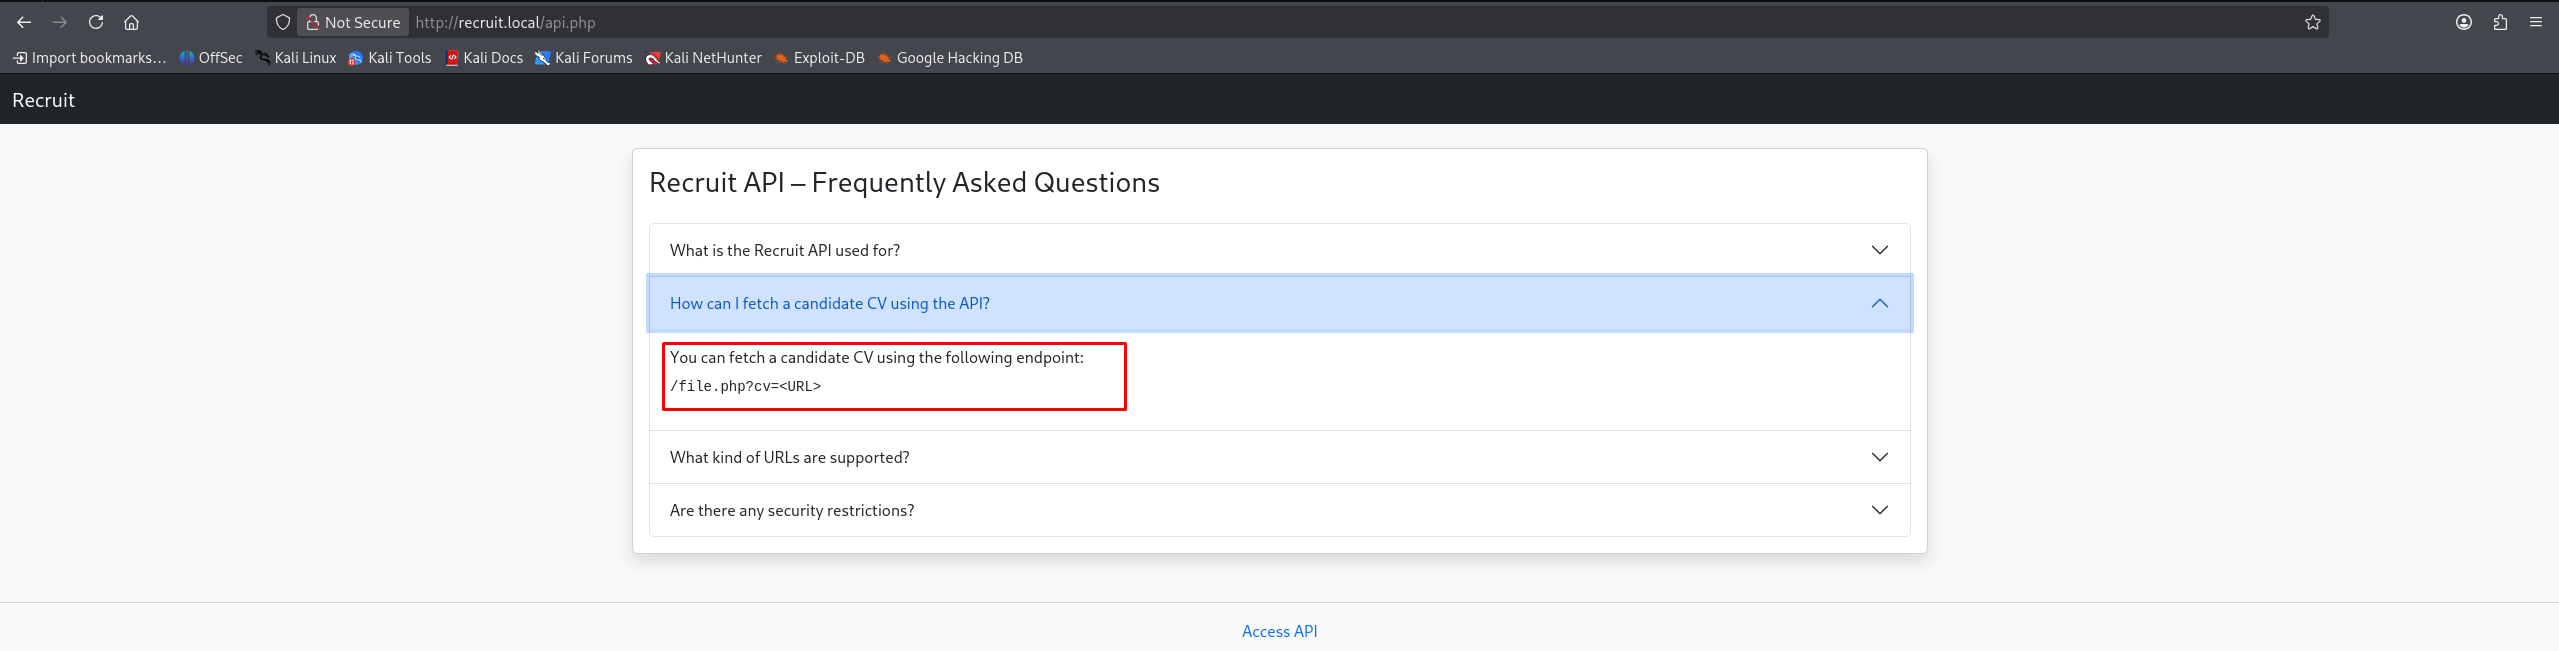
Task: Open the hamburger application menu
Action: click(x=2536, y=22)
